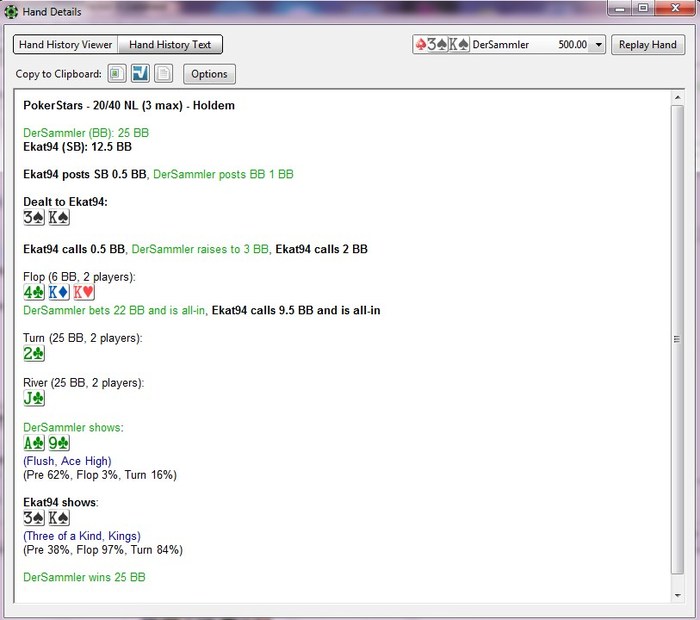Click 'DerSammler posts BB 1 BB' text
Screen dimensions: 700x620
point(223,175)
